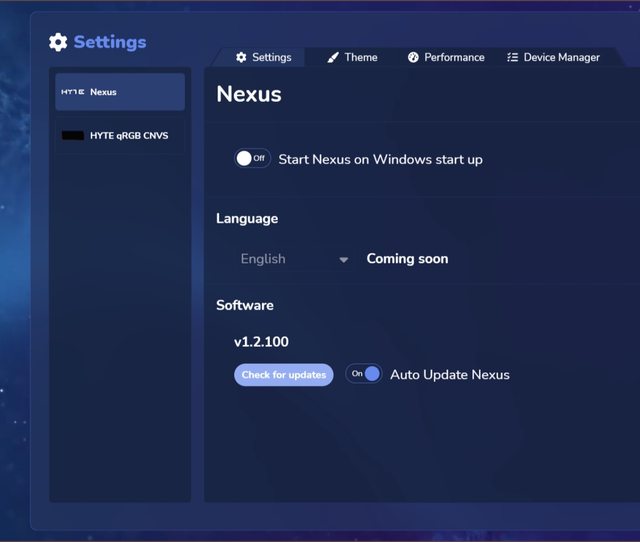Turn off the Auto Update Nexus switch
Screen dimensions: 640x542
pyautogui.click(x=364, y=374)
